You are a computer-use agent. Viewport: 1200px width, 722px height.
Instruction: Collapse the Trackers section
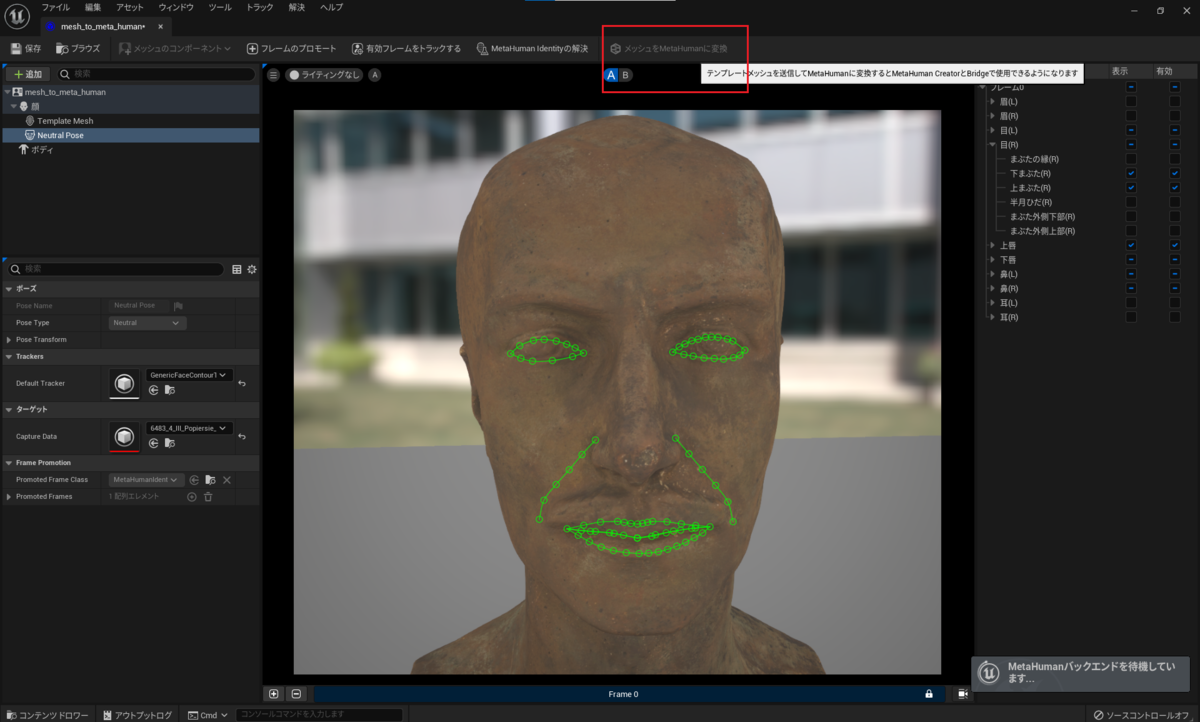pyautogui.click(x=10, y=356)
